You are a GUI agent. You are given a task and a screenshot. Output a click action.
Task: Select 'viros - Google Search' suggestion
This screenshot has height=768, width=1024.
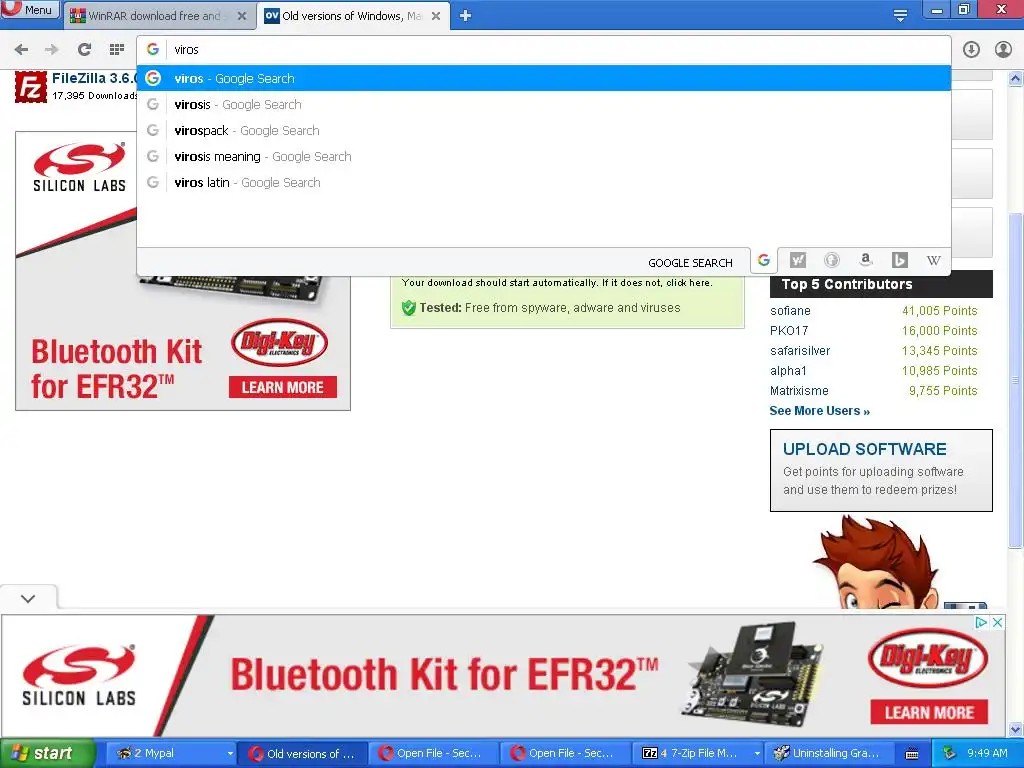[x=543, y=78]
